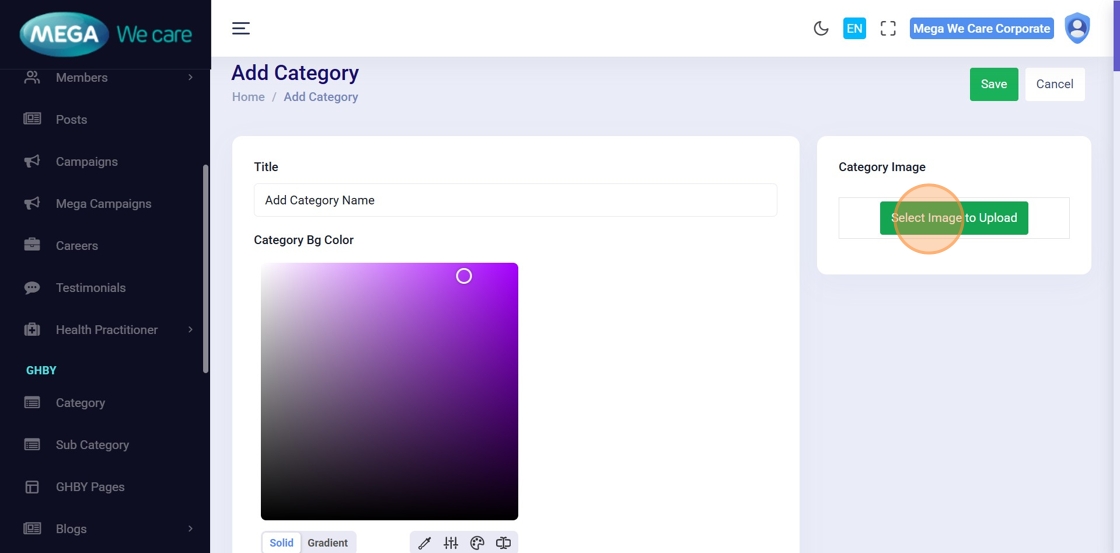The width and height of the screenshot is (1120, 553).
Task: Click the color input text-field icon
Action: point(503,543)
